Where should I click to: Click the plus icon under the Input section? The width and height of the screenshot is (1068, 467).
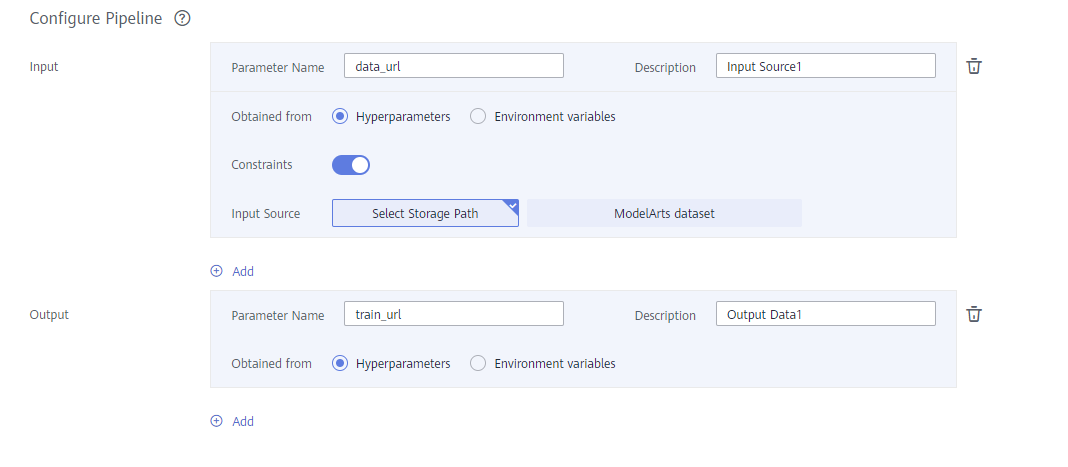coord(216,271)
